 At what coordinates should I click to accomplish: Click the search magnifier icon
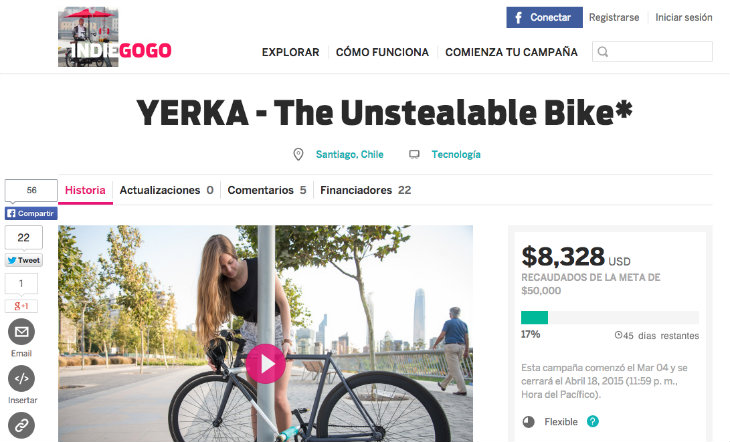(x=602, y=52)
